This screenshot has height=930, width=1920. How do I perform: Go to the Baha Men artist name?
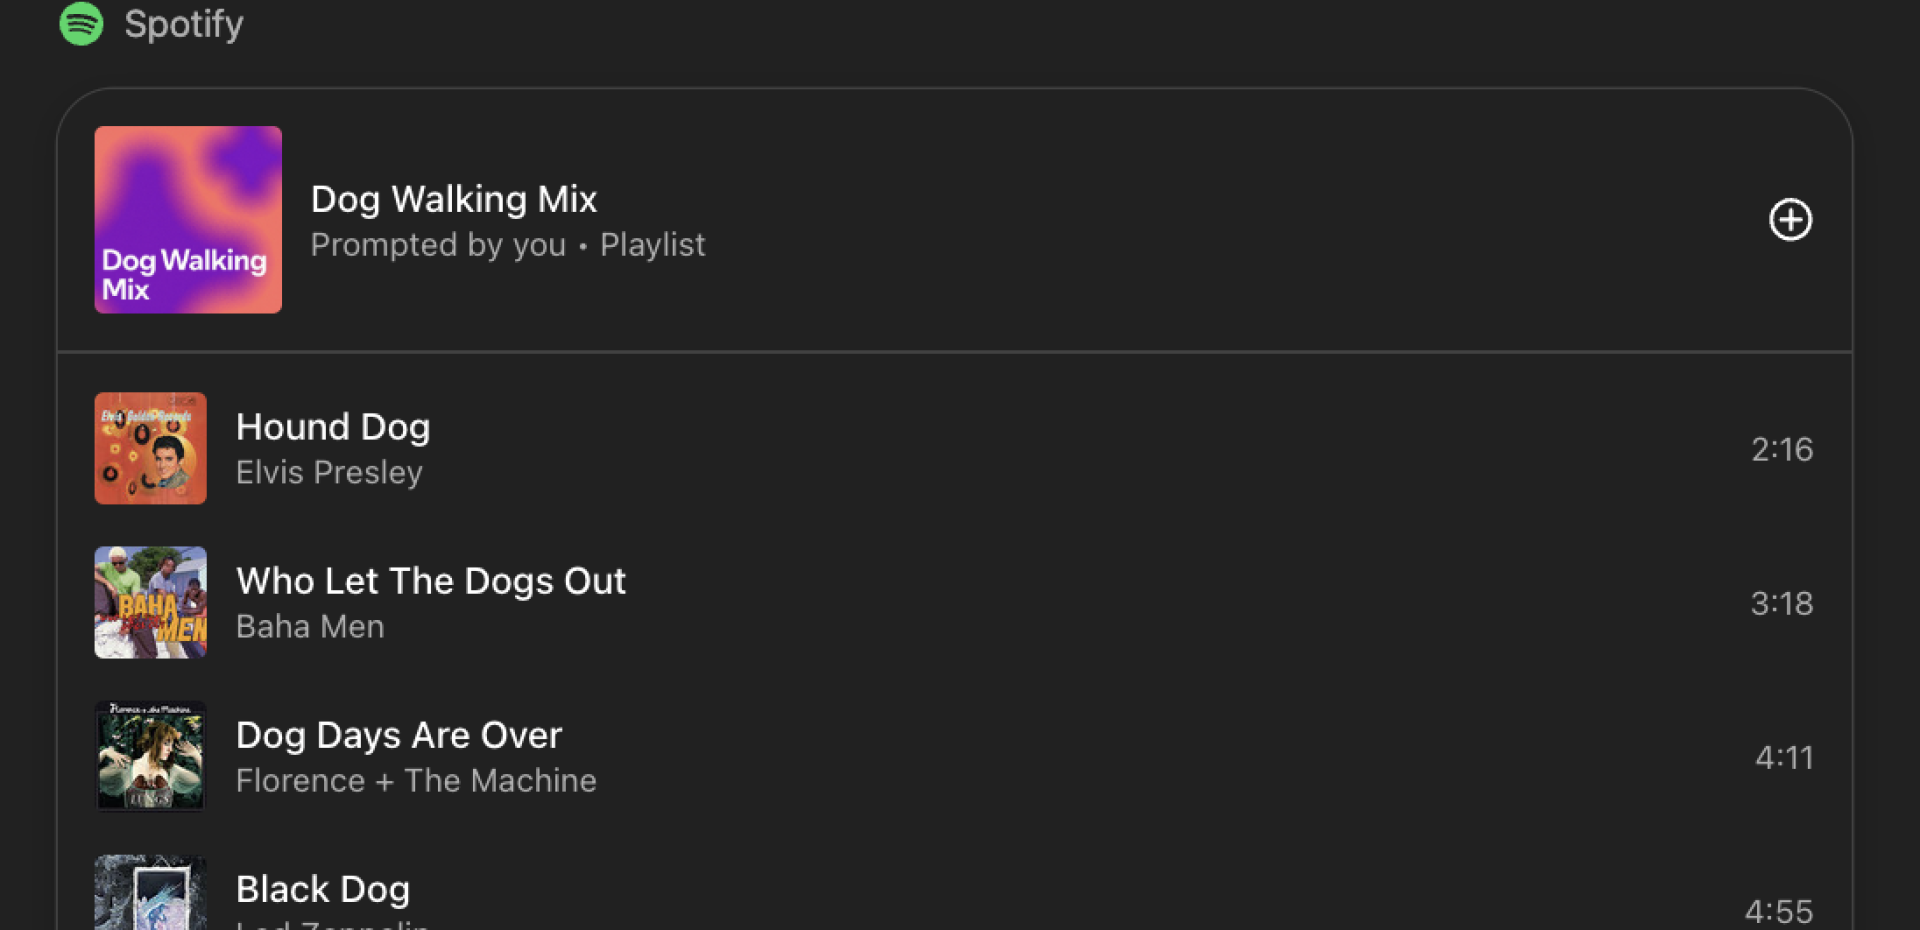(x=310, y=626)
